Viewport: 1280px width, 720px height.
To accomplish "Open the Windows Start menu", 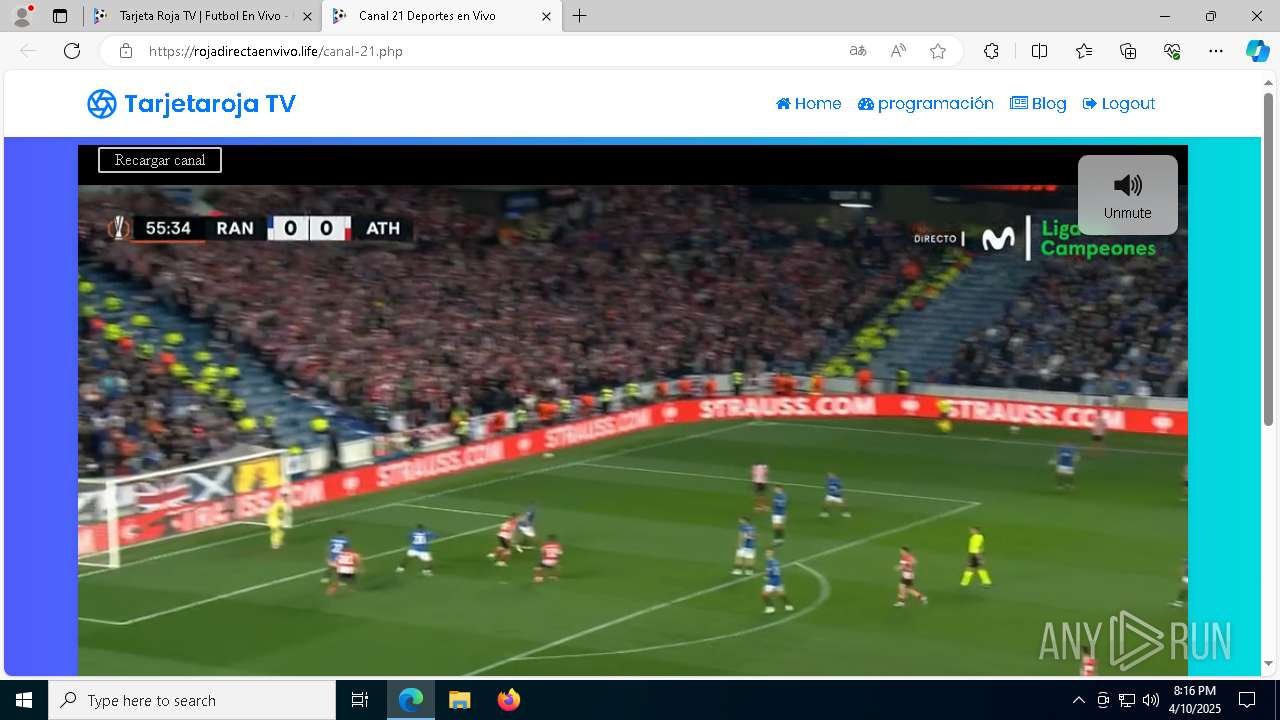I will click(24, 700).
